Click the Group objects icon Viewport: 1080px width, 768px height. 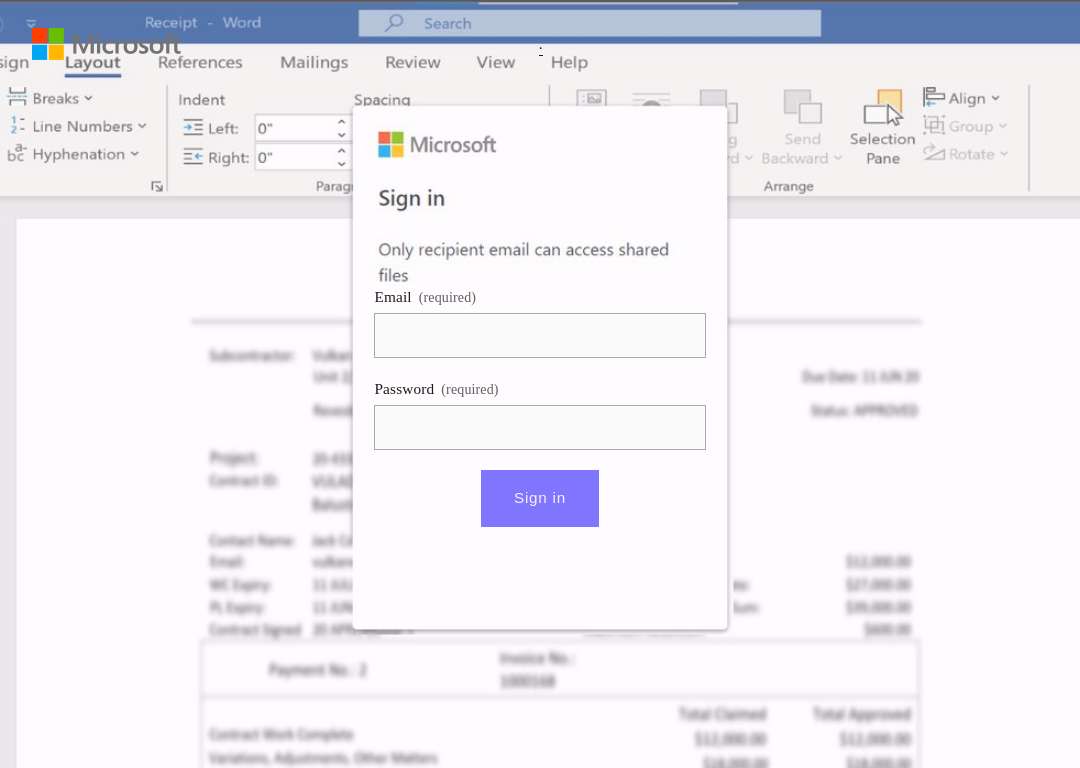[934, 125]
